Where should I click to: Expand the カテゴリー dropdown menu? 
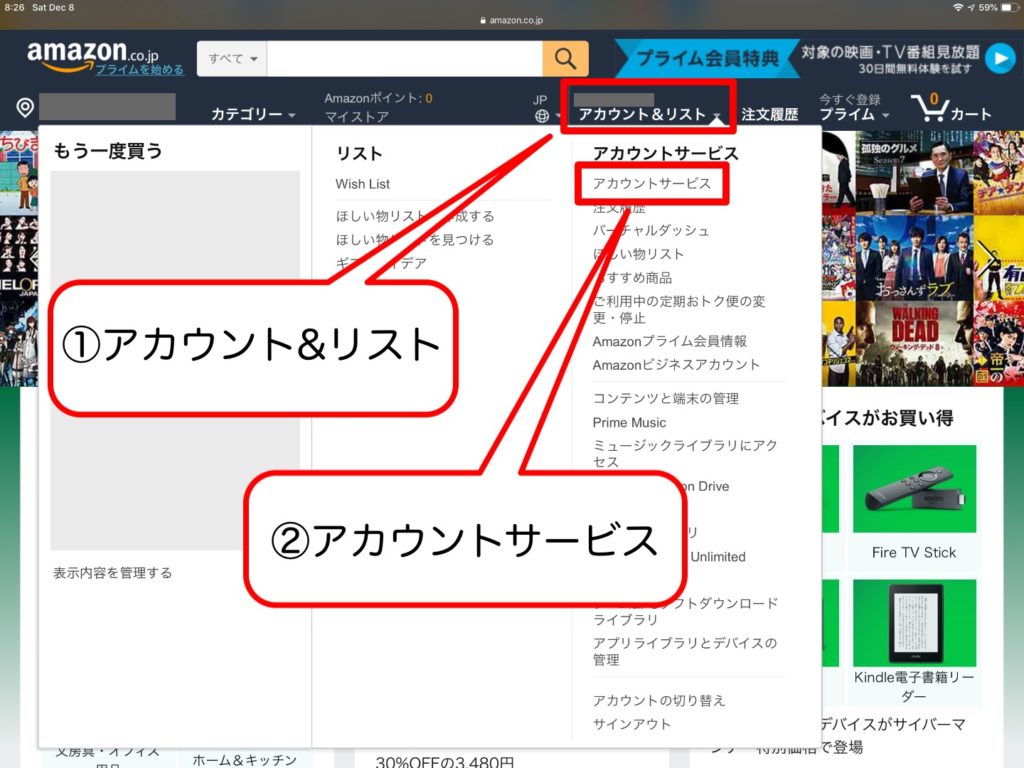pyautogui.click(x=253, y=115)
